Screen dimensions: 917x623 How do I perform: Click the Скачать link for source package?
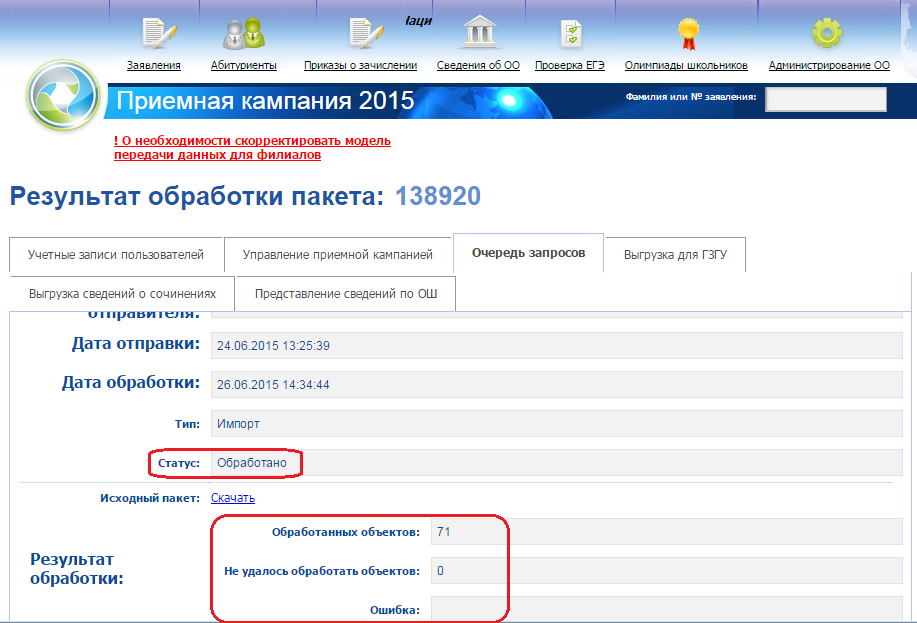[x=232, y=497]
